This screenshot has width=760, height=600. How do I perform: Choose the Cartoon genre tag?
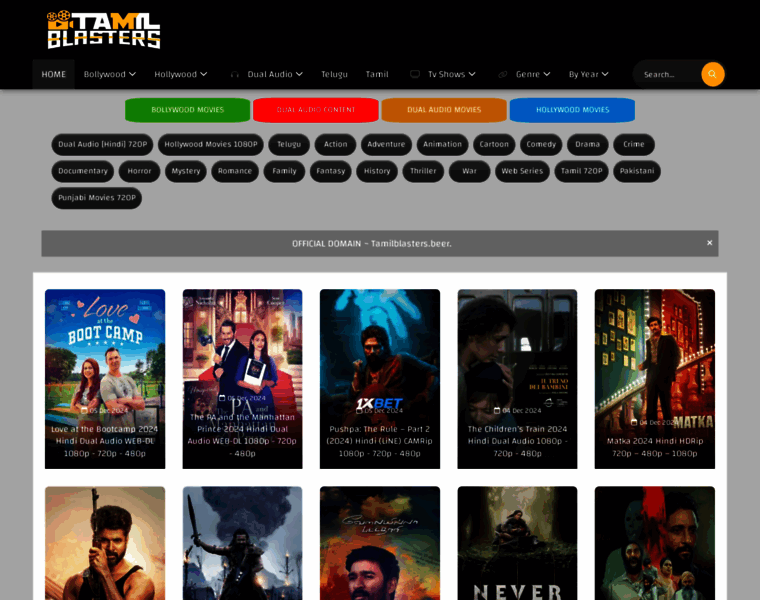[x=494, y=144]
